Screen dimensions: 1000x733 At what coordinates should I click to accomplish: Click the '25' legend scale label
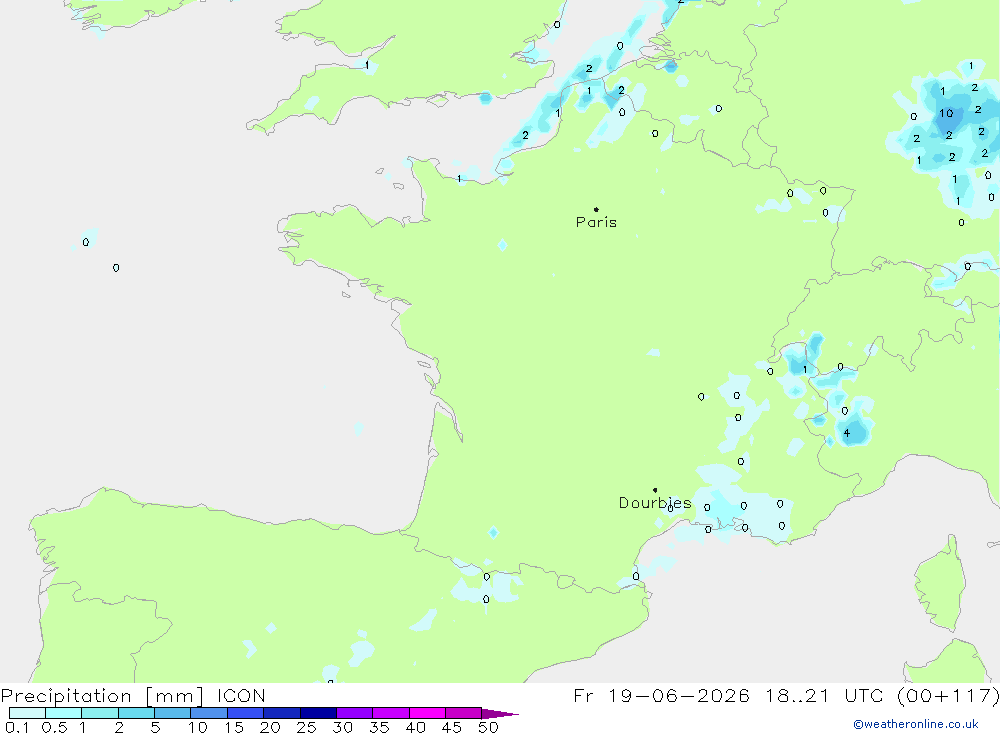pos(307,727)
